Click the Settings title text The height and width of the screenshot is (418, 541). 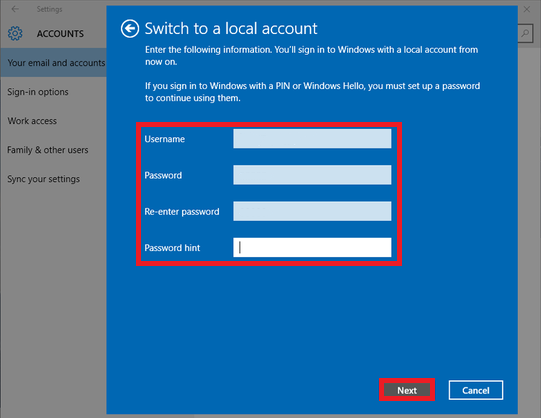coord(49,9)
